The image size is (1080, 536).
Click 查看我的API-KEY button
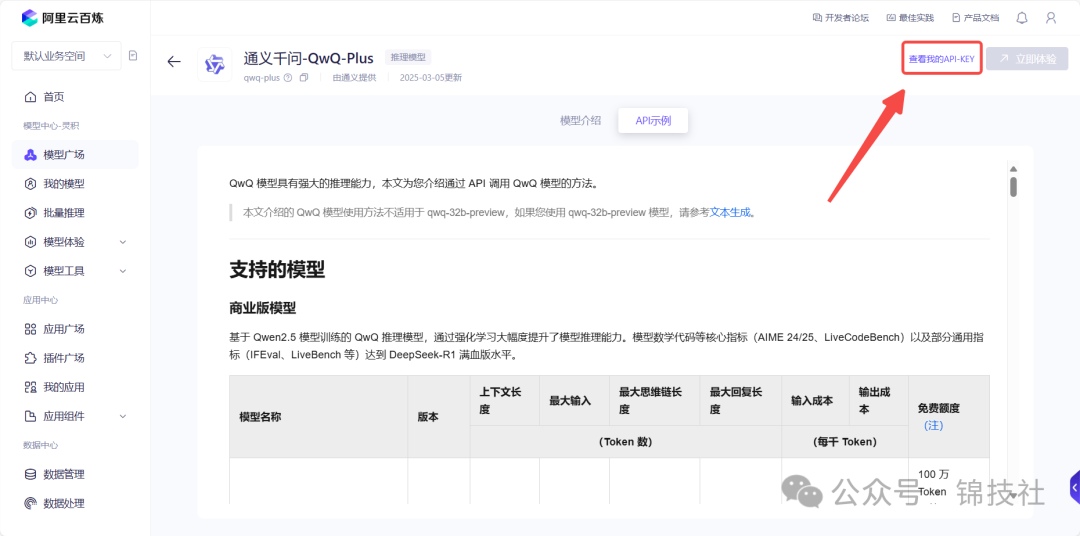941,59
